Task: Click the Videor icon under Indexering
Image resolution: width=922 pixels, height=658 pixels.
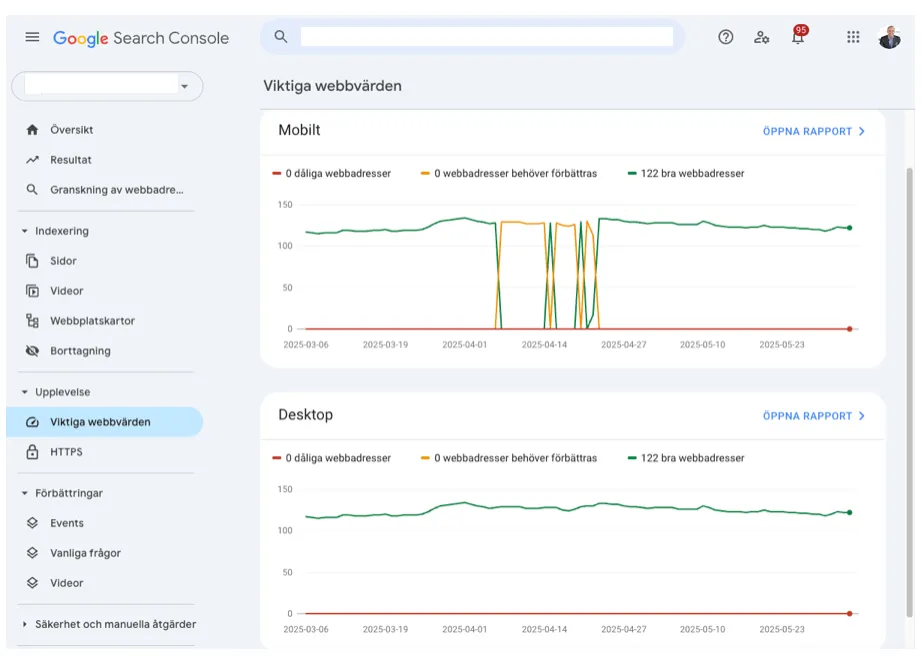Action: pos(32,291)
